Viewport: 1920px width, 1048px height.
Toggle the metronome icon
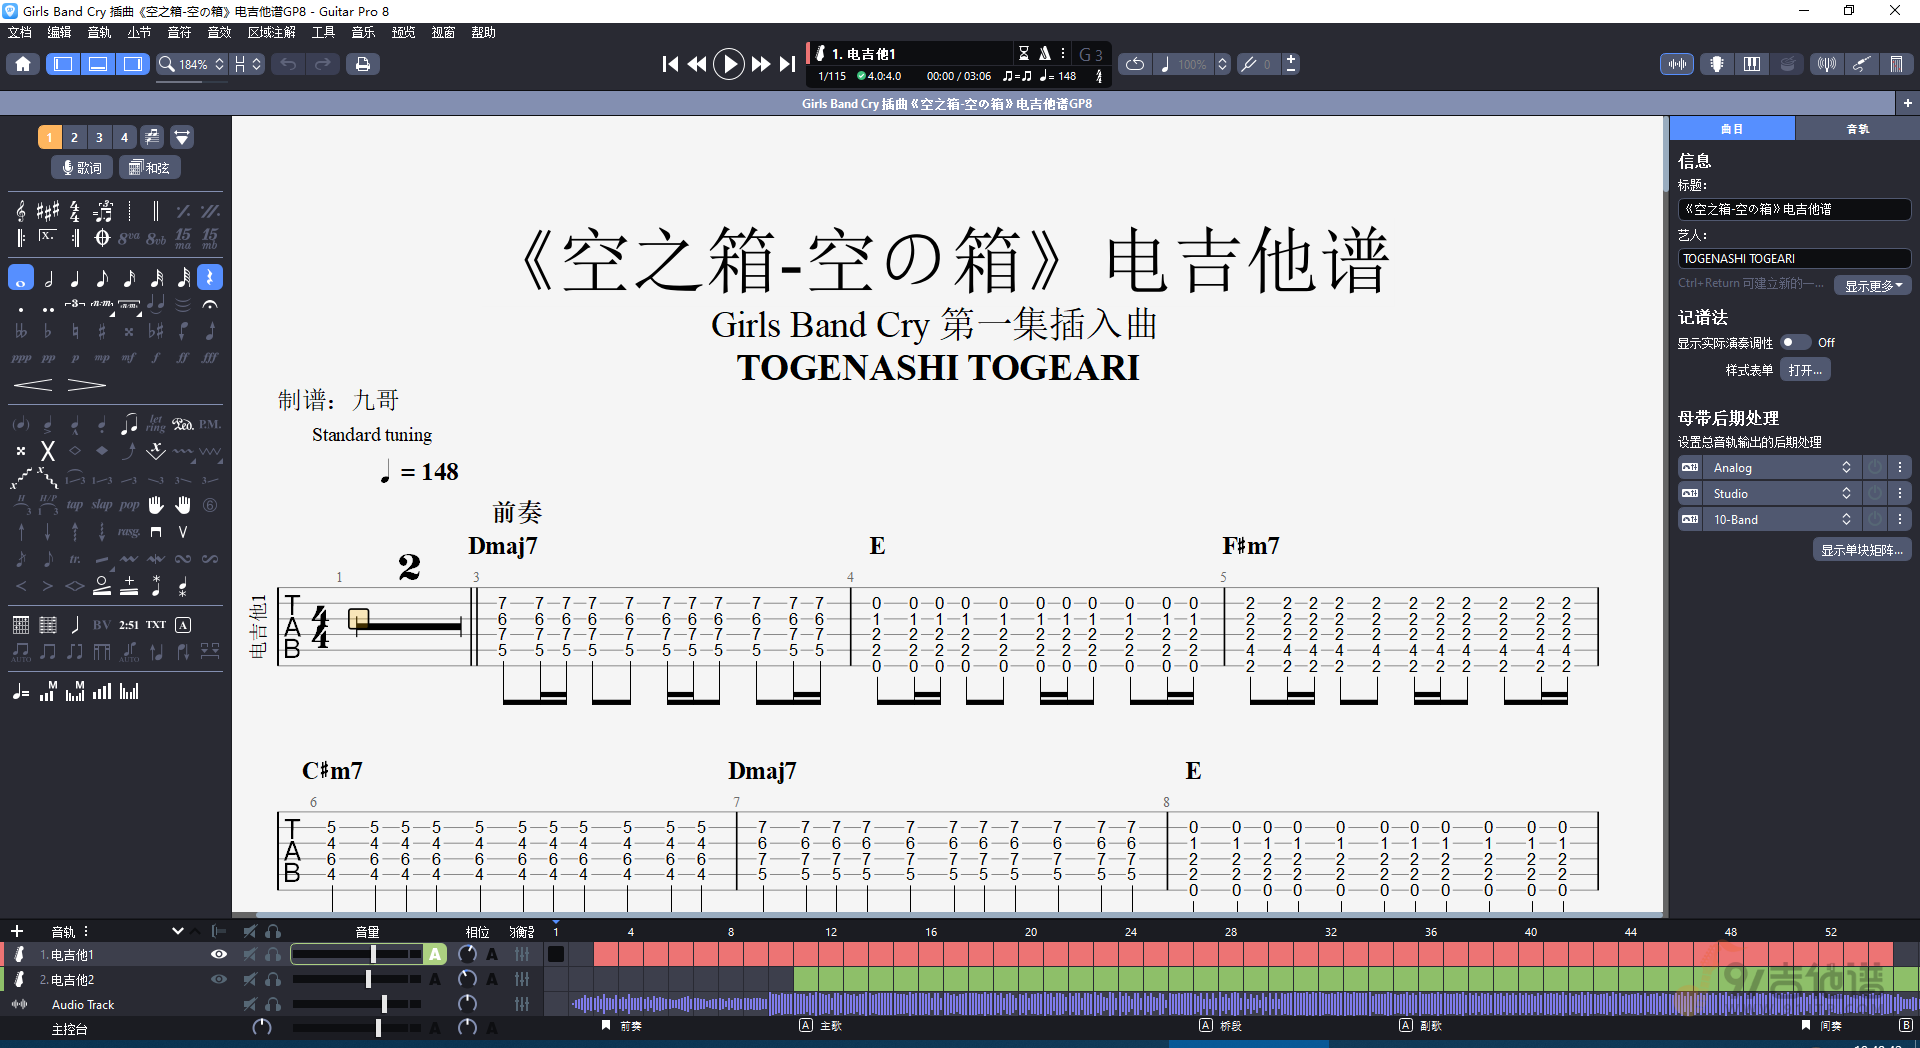click(x=1044, y=53)
